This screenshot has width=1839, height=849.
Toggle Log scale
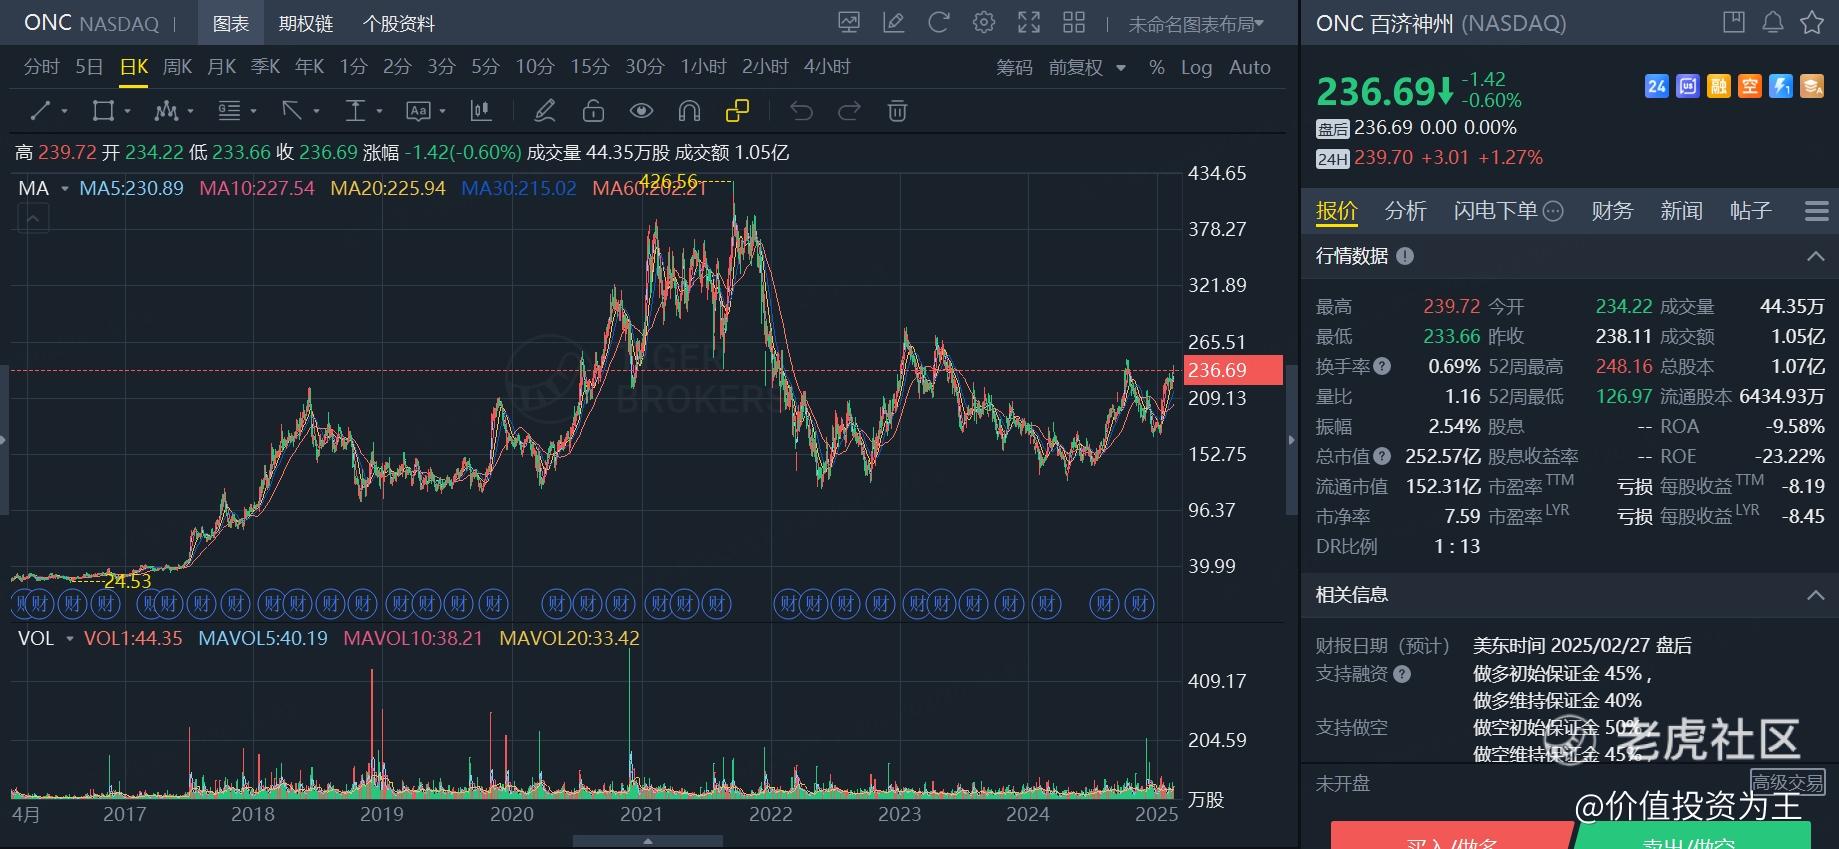coord(1196,67)
